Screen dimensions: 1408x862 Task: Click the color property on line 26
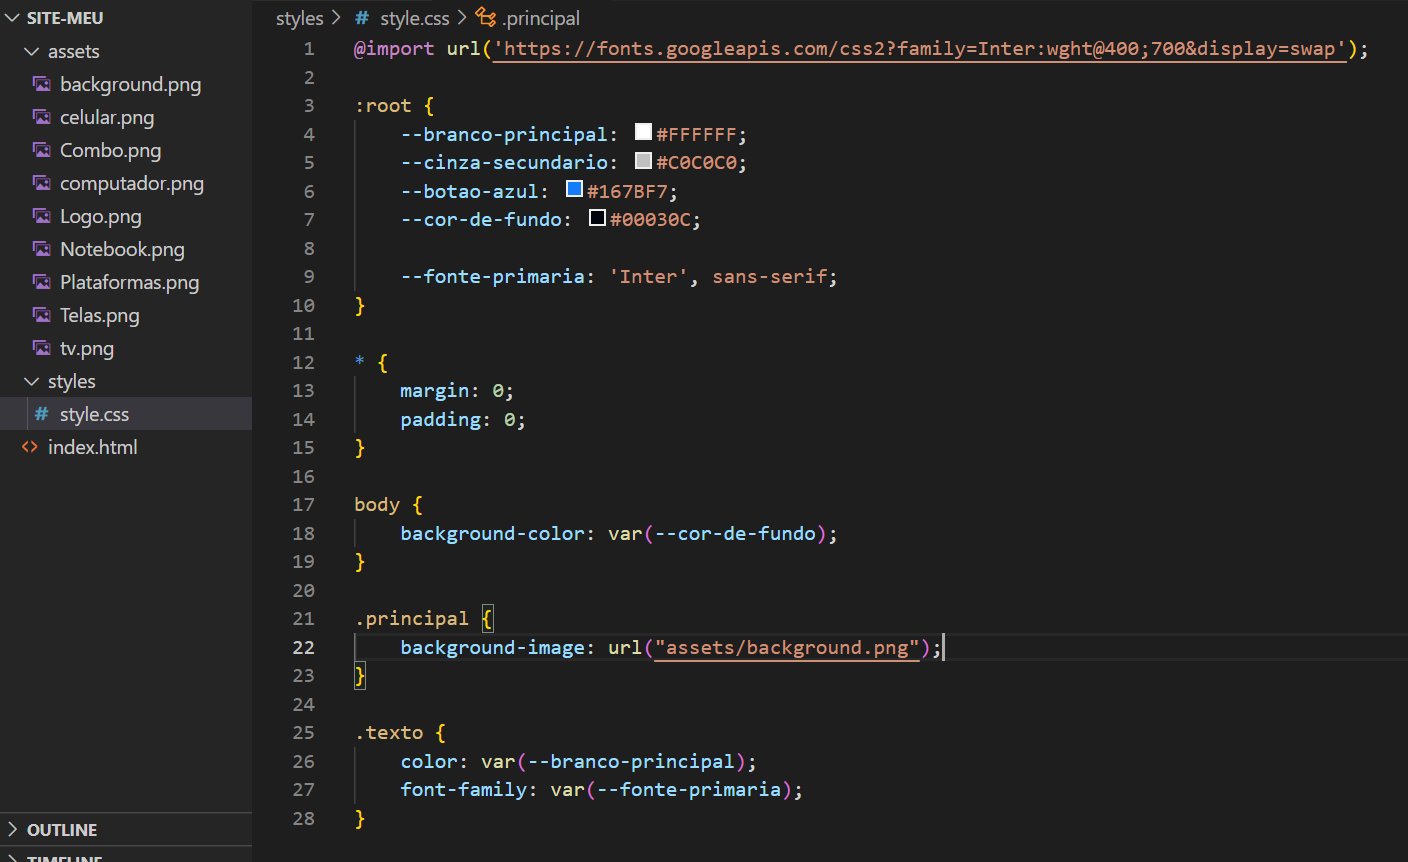point(429,761)
